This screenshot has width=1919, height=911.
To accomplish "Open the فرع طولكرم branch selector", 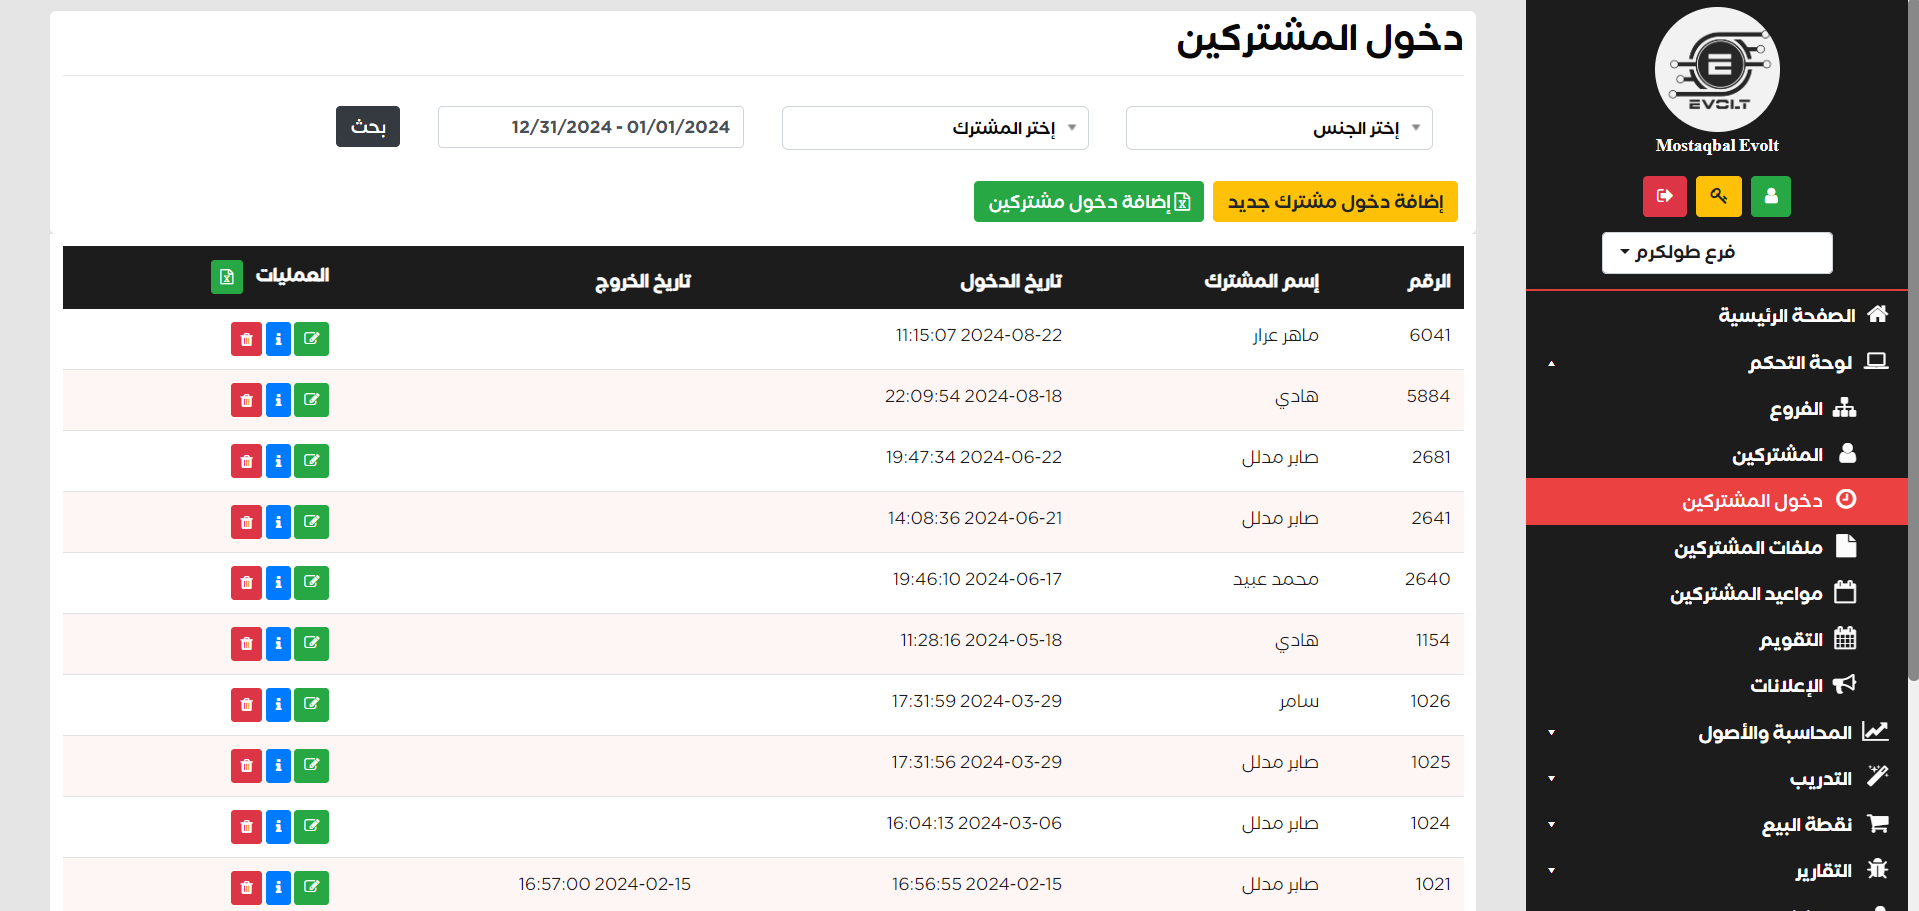I will (1716, 253).
